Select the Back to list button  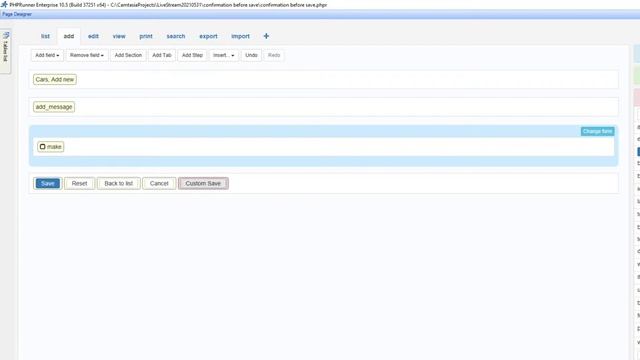tap(118, 183)
